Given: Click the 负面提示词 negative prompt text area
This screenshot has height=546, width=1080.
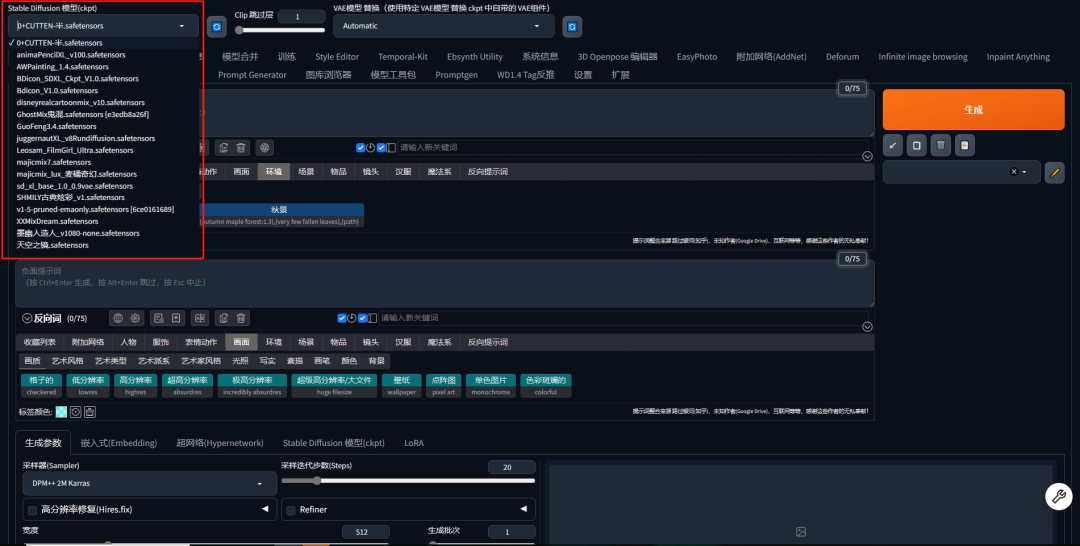Looking at the screenshot, I should point(444,283).
